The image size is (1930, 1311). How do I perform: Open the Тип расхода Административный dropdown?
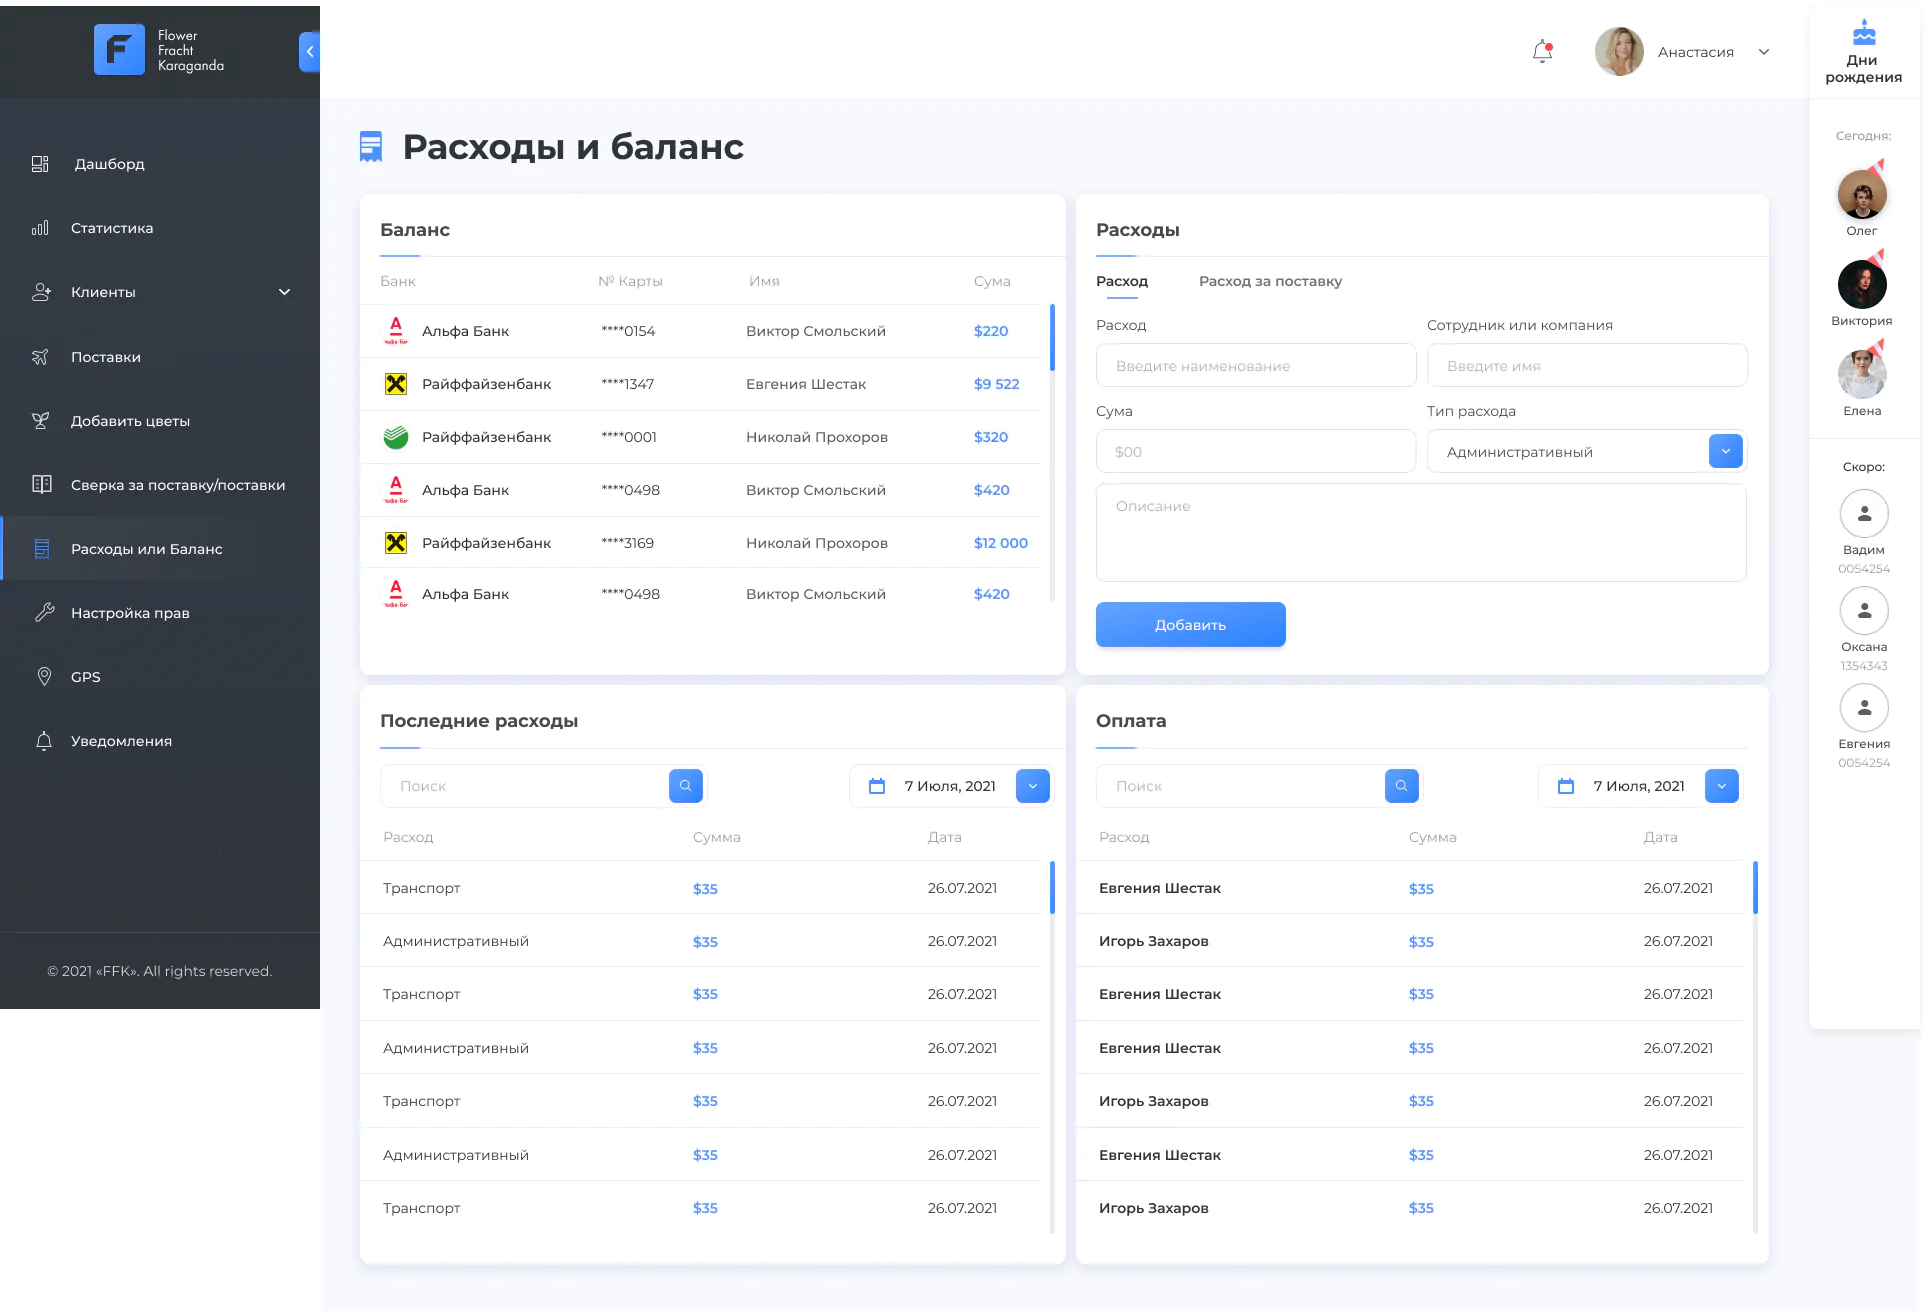pos(1726,451)
